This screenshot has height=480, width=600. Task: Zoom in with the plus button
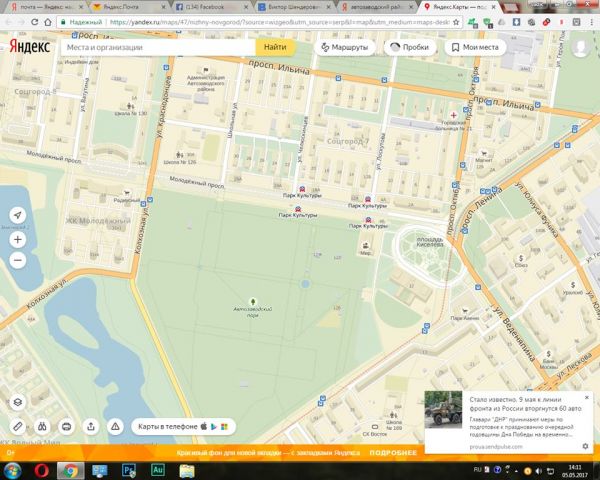pyautogui.click(x=18, y=240)
